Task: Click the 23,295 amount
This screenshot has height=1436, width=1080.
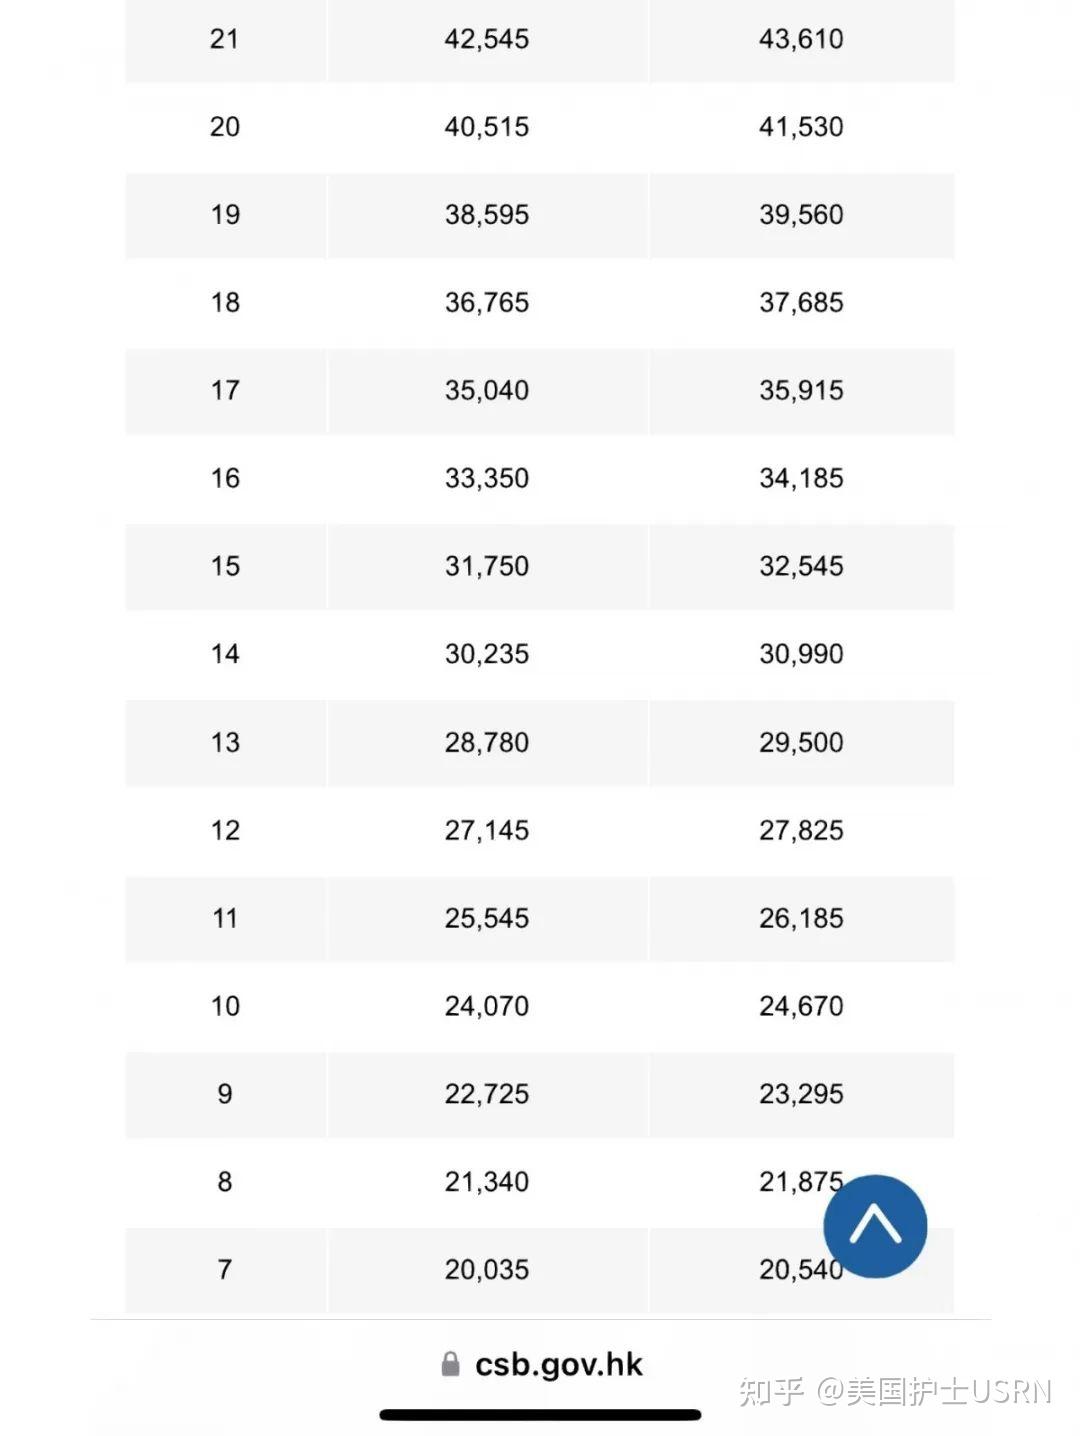Action: (801, 1094)
